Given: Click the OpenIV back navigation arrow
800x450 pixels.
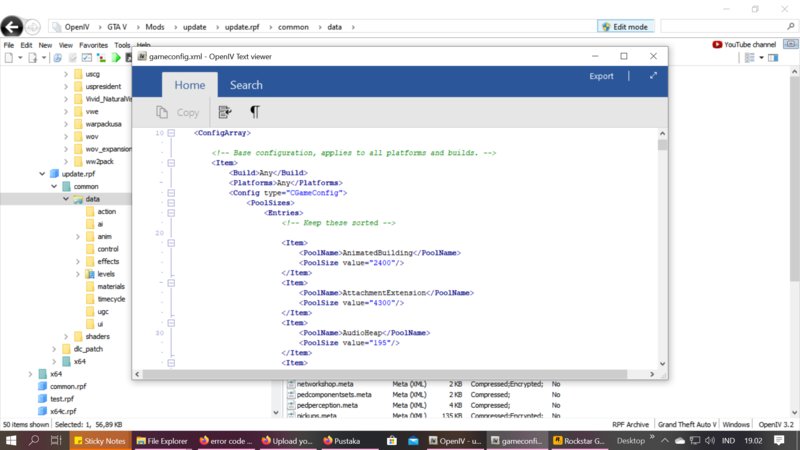Looking at the screenshot, I should 13,25.
